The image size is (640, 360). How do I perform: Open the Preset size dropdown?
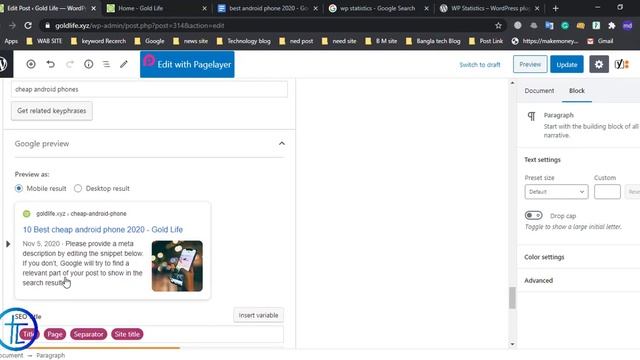[556, 191]
